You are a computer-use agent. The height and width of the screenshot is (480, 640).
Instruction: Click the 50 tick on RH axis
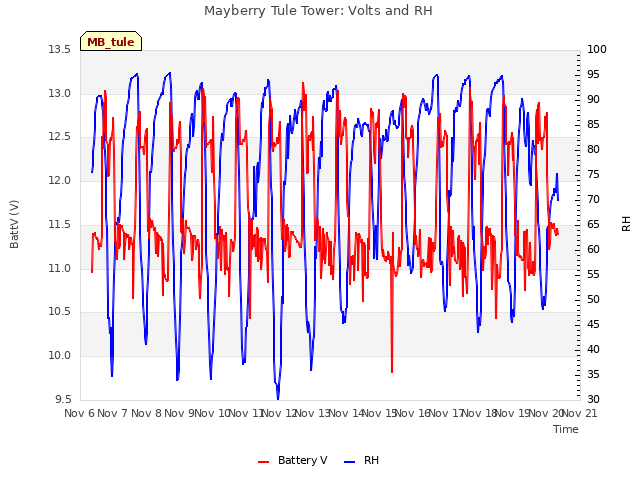click(x=593, y=300)
